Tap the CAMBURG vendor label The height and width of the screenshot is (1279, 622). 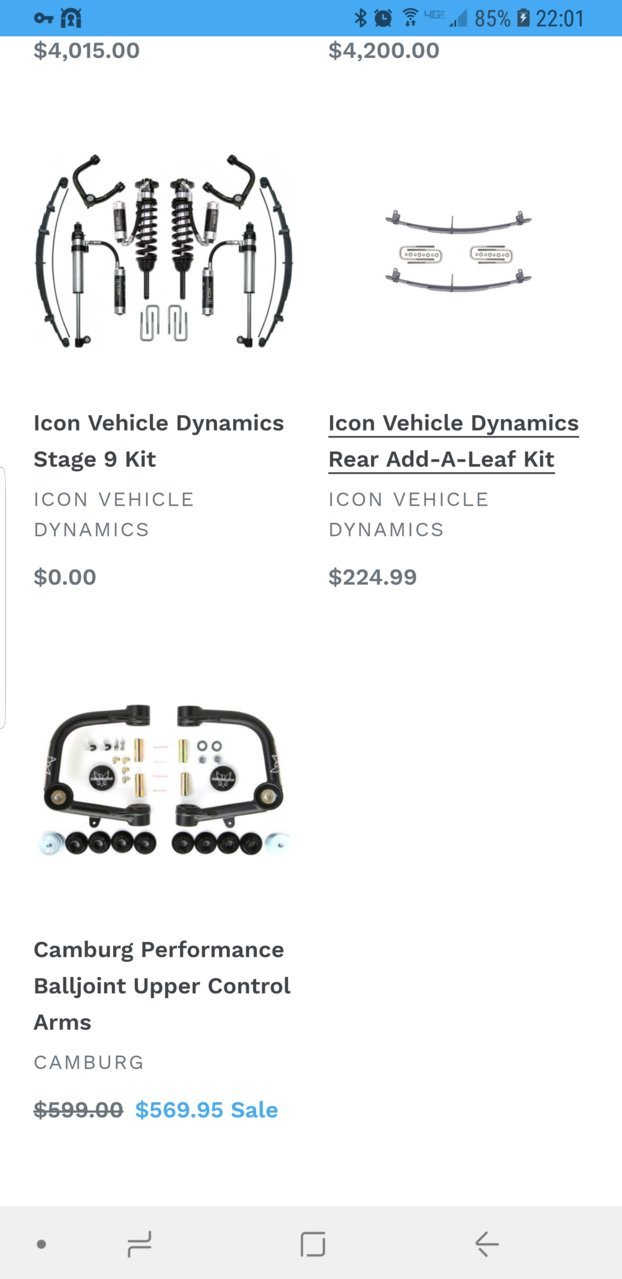(89, 1062)
